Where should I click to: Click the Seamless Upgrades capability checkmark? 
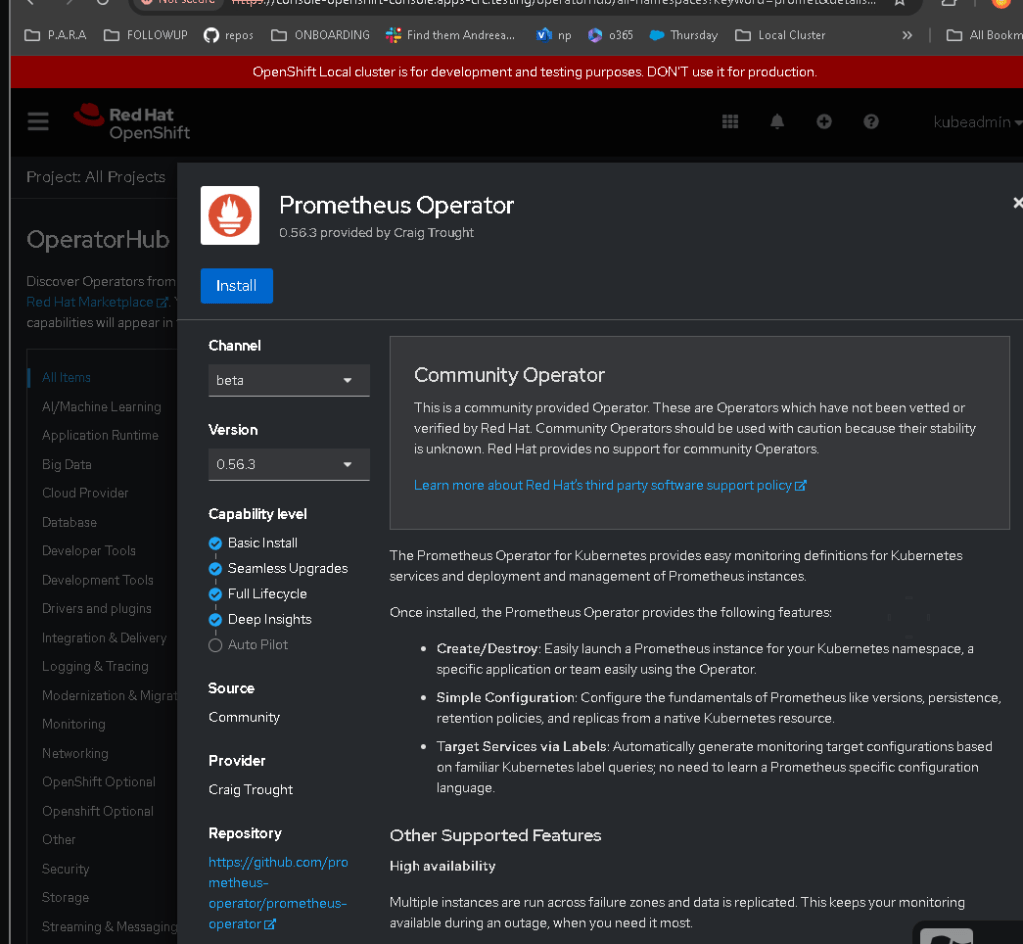point(215,569)
